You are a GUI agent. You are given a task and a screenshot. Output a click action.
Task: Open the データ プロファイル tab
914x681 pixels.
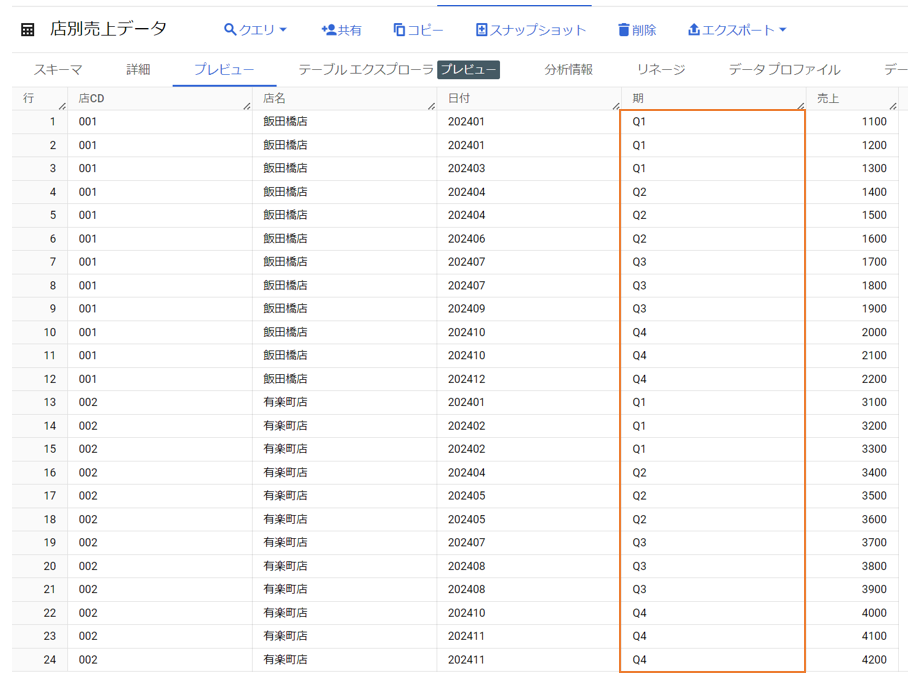[x=784, y=69]
